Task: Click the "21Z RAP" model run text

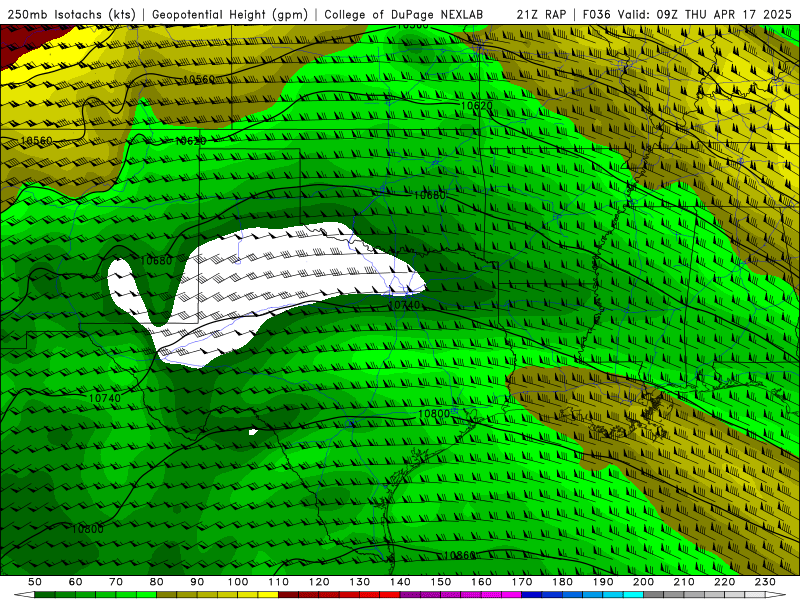Action: click(541, 14)
